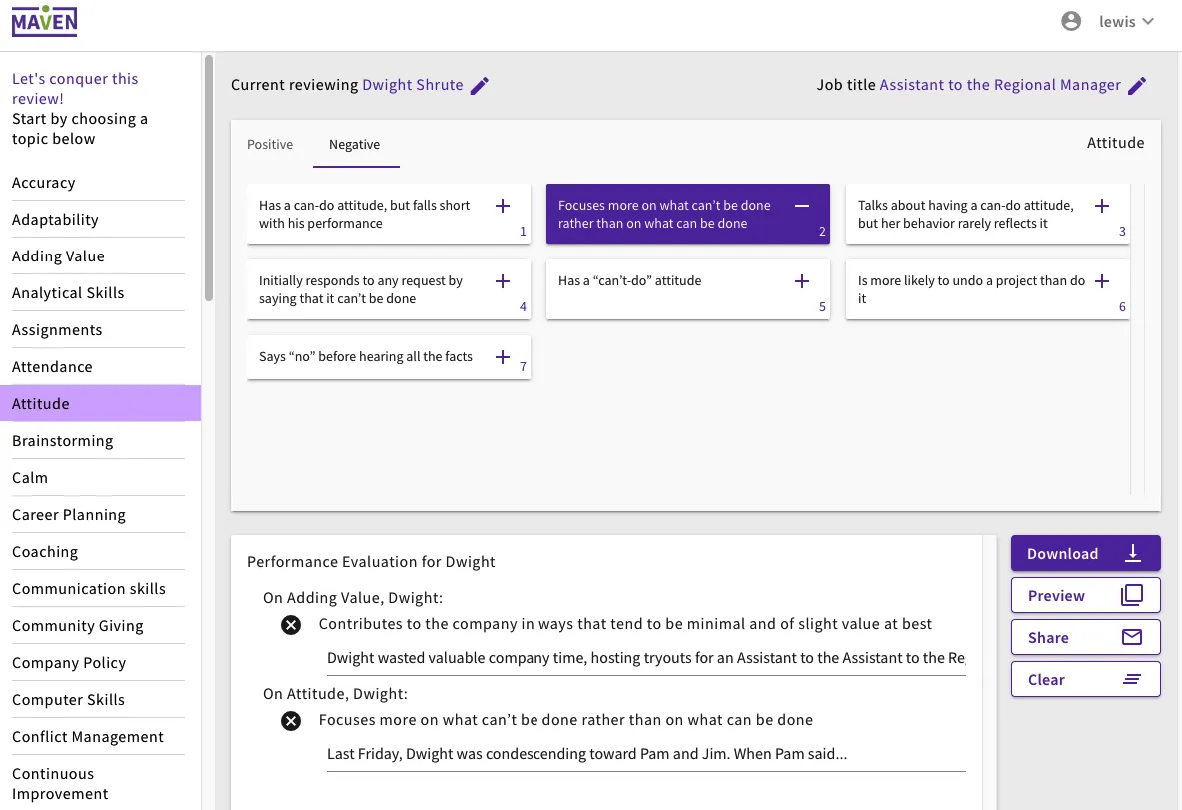The width and height of the screenshot is (1182, 810).
Task: Click the example text starting 'Last Friday, Dwight was condescending'
Action: tap(585, 754)
